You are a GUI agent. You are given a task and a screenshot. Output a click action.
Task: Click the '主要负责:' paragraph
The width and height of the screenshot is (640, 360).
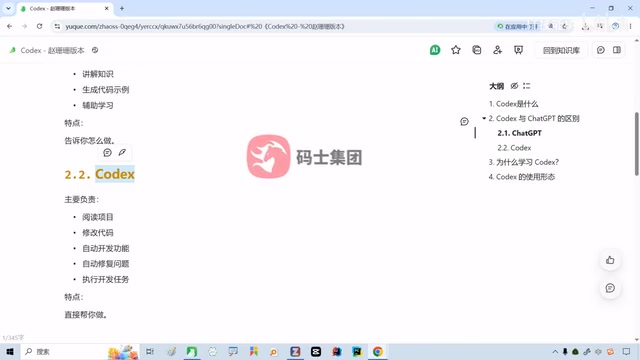click(82, 199)
